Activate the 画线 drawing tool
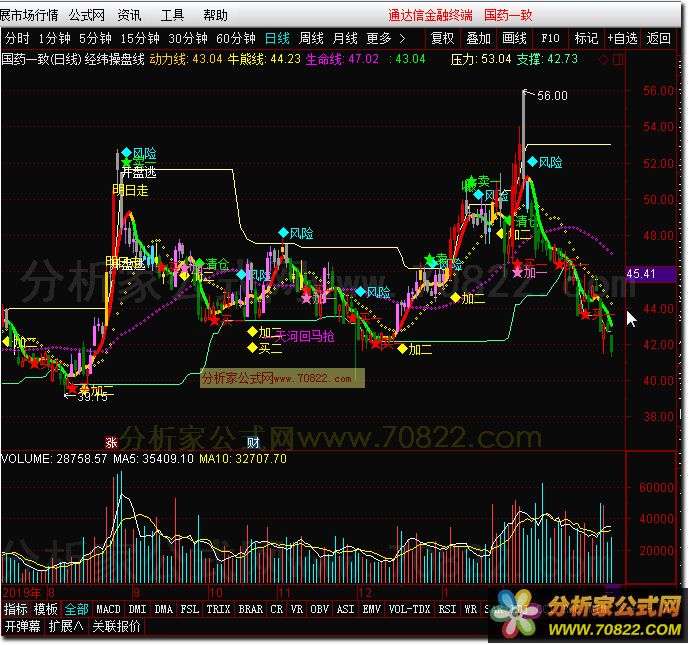The image size is (690, 645). click(514, 39)
